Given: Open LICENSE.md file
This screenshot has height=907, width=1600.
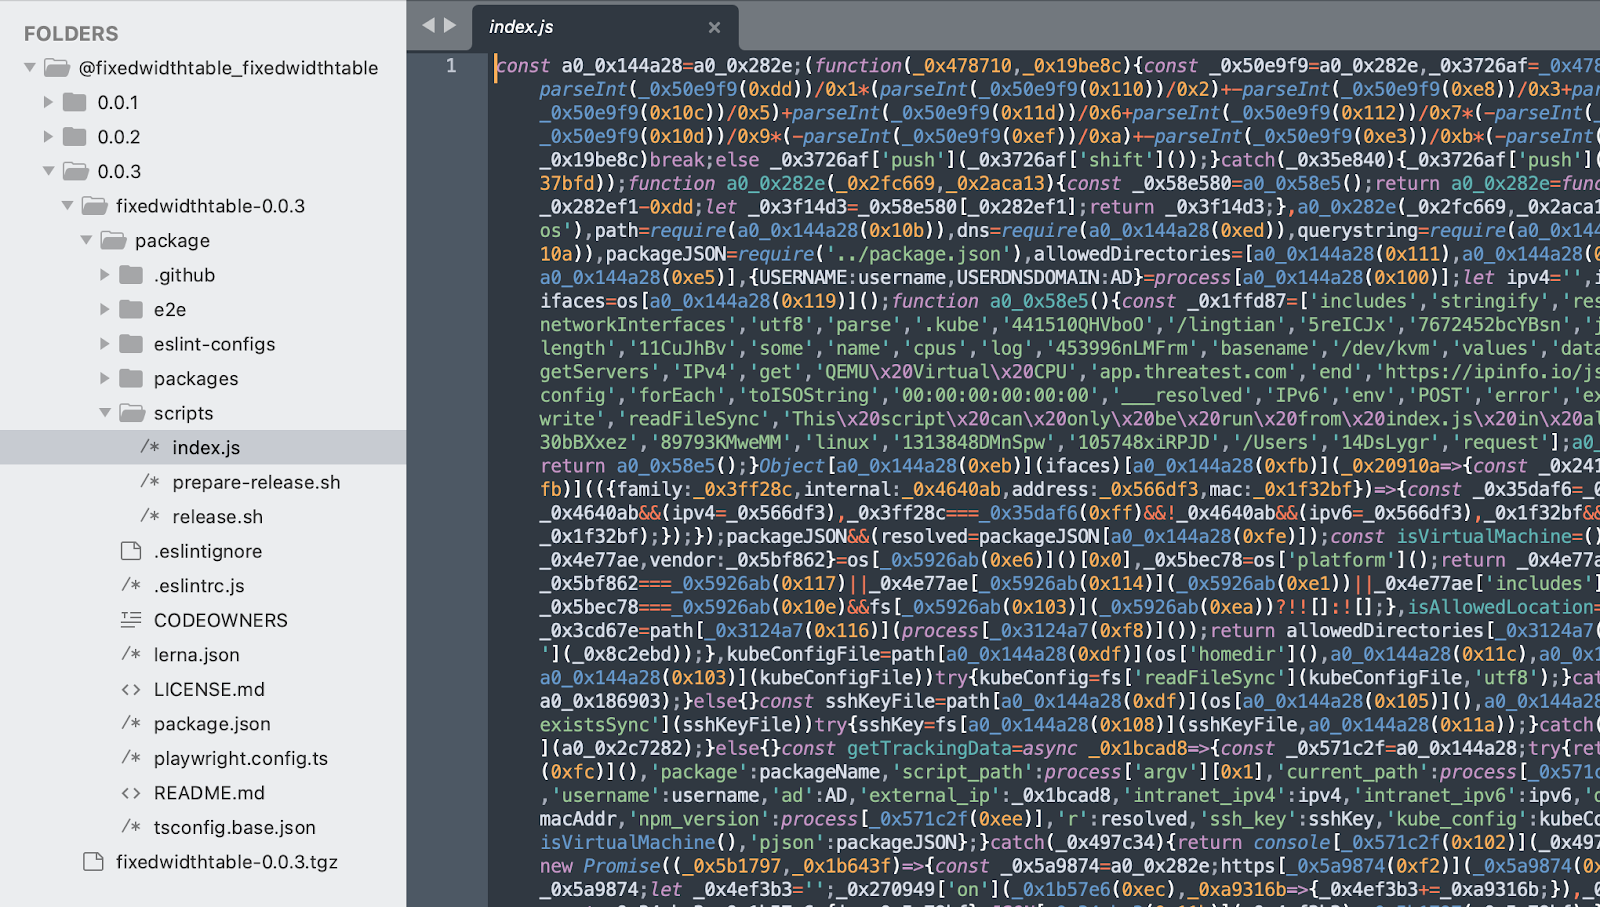Looking at the screenshot, I should 209,689.
